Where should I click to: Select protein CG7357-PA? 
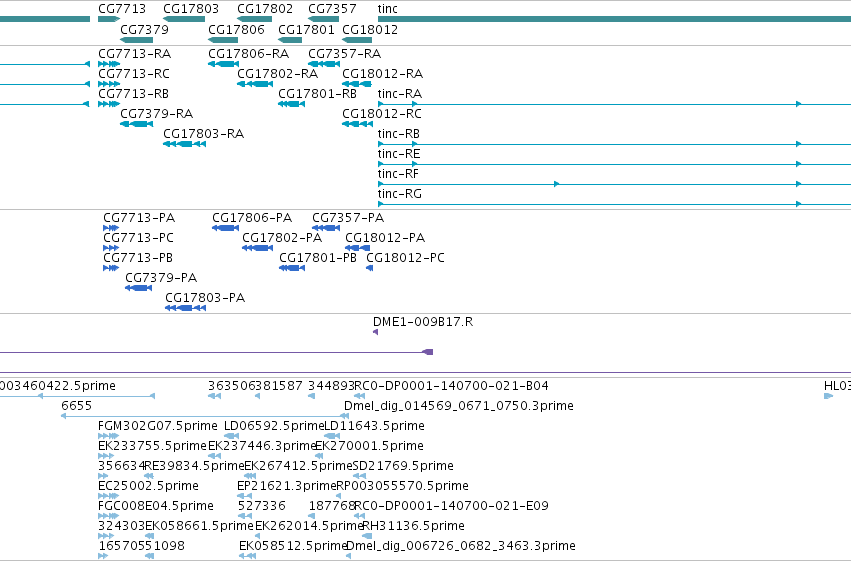point(348,218)
